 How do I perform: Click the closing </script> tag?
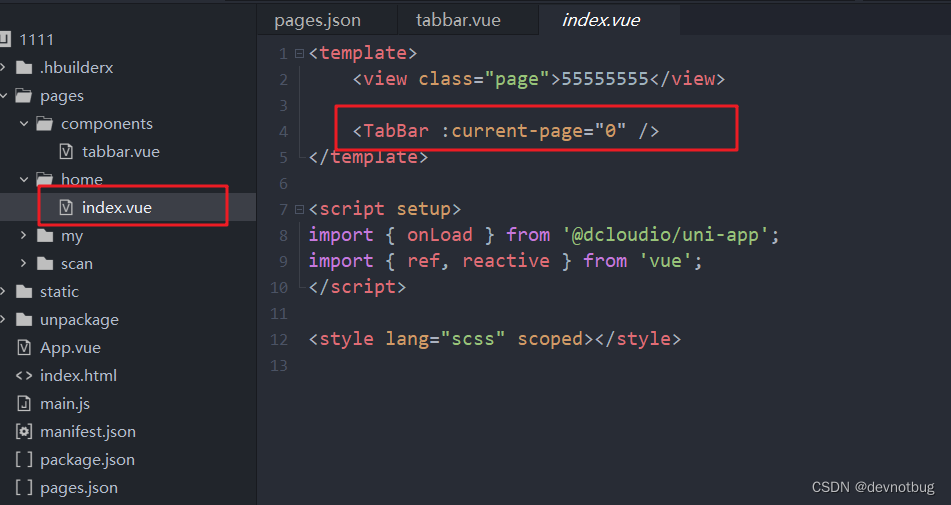tap(357, 287)
